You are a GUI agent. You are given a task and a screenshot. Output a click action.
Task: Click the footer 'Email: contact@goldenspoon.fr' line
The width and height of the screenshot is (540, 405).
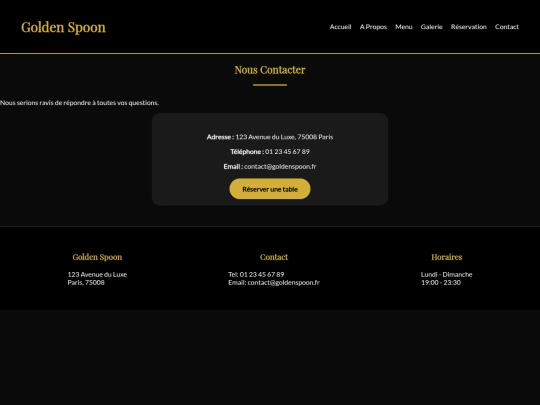[x=274, y=282]
